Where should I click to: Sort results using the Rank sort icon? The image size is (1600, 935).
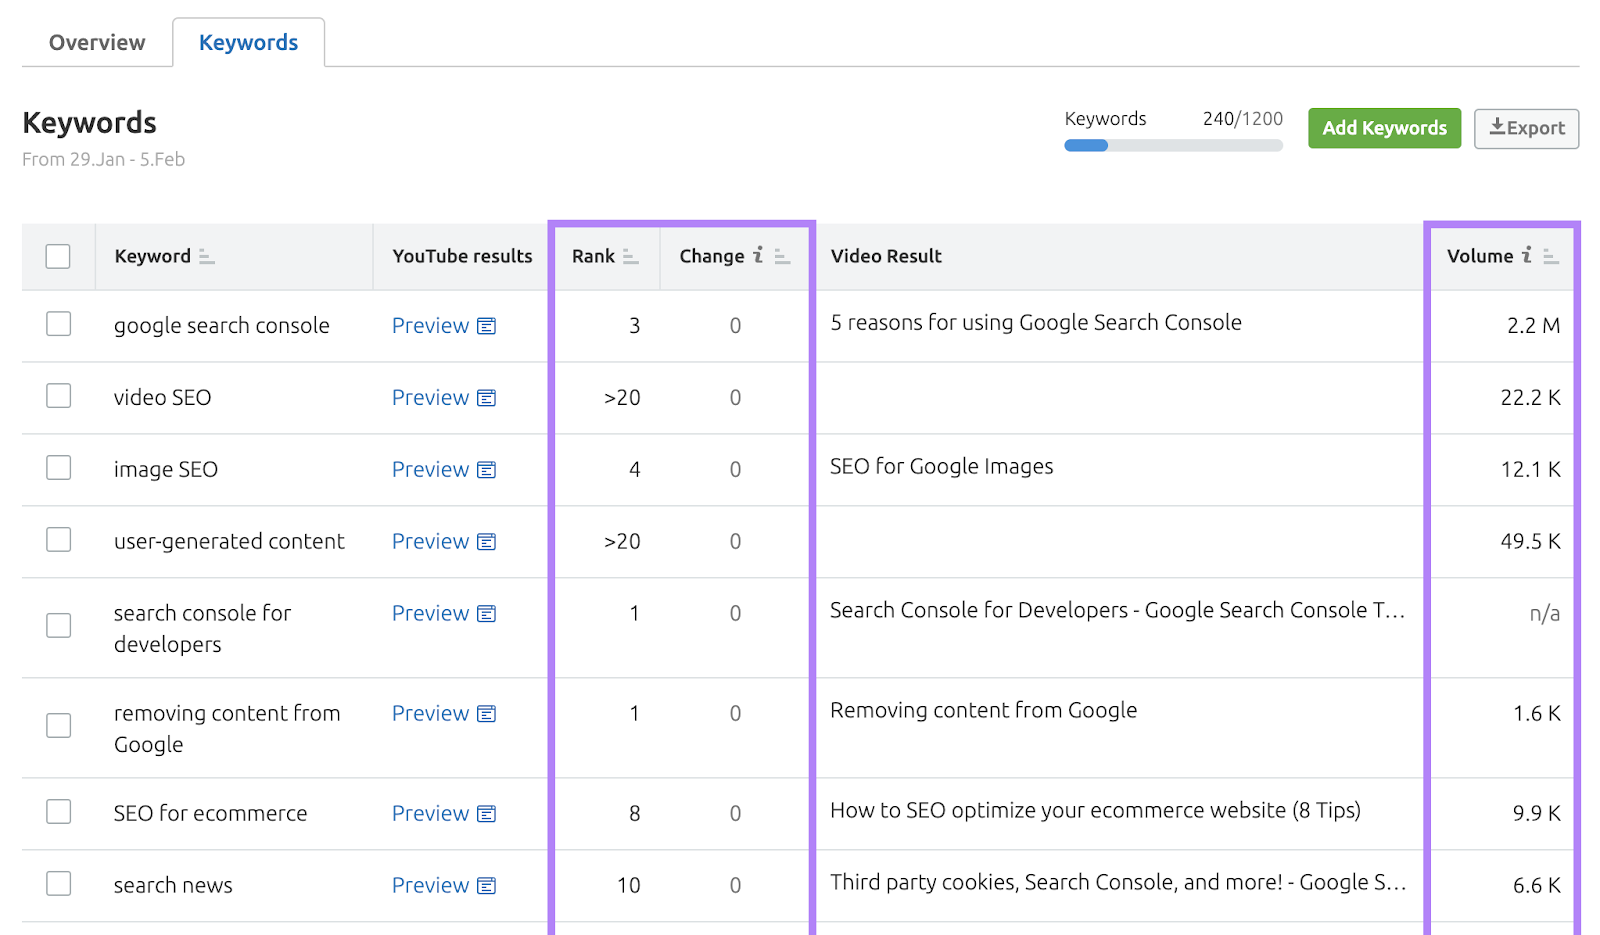(x=632, y=256)
